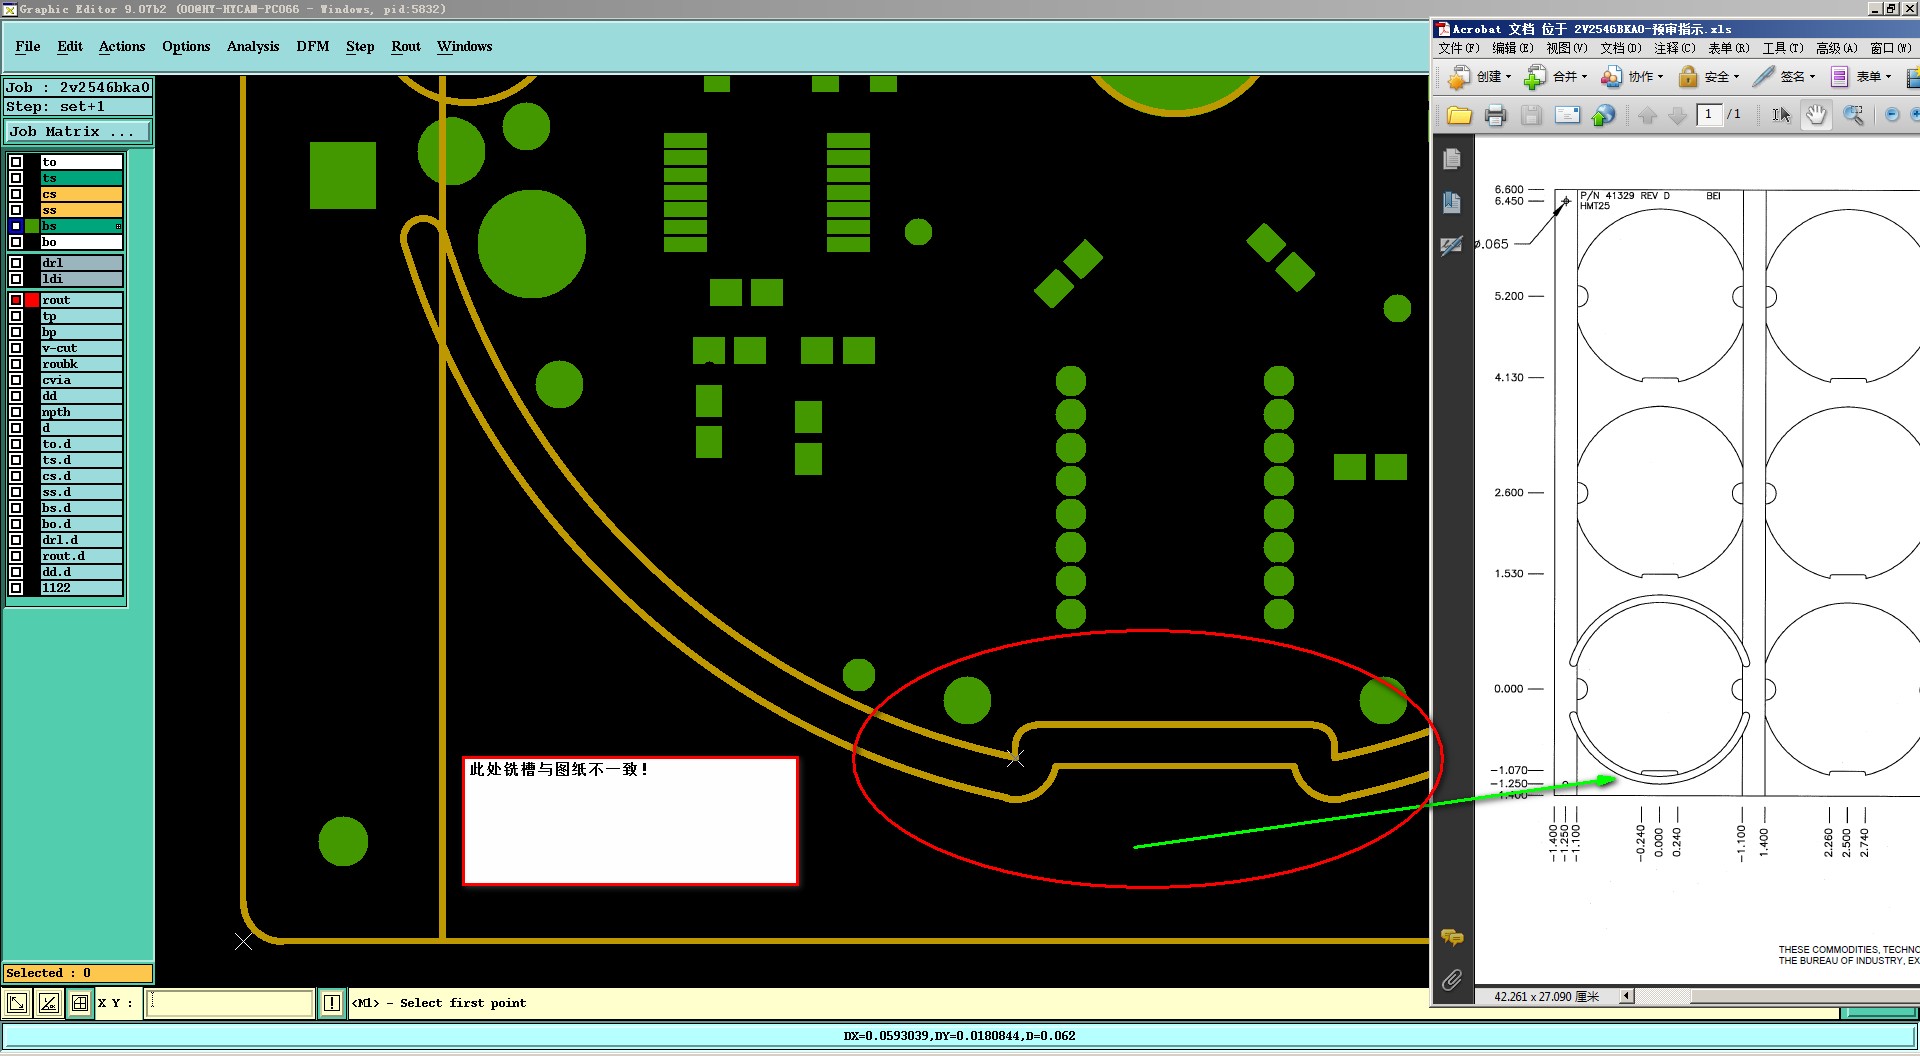Open Acrobat 文件(F) menu
This screenshot has height=1056, width=1920.
(1458, 48)
